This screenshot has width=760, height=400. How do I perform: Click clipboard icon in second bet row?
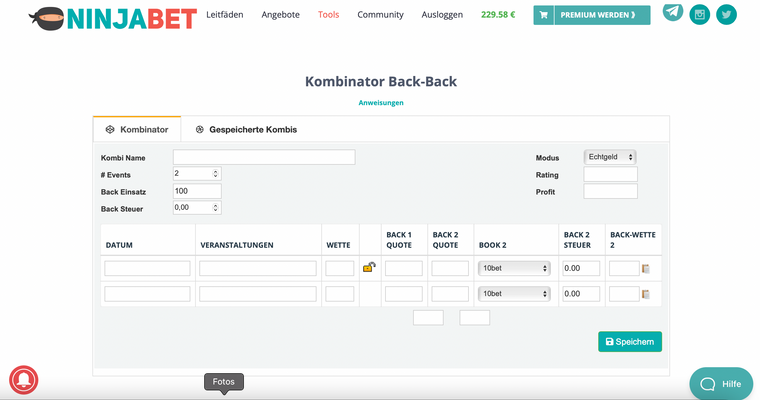click(646, 294)
